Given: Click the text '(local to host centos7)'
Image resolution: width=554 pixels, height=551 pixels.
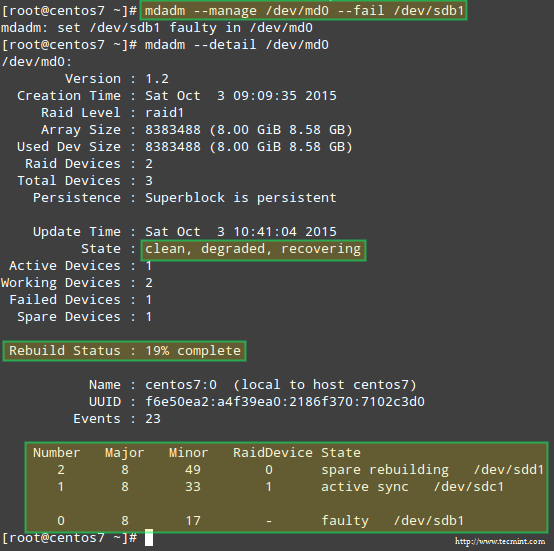Looking at the screenshot, I should (x=325, y=385).
